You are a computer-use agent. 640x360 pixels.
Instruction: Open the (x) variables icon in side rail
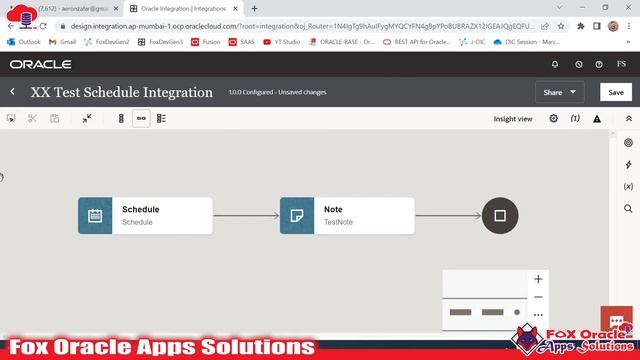pos(628,187)
